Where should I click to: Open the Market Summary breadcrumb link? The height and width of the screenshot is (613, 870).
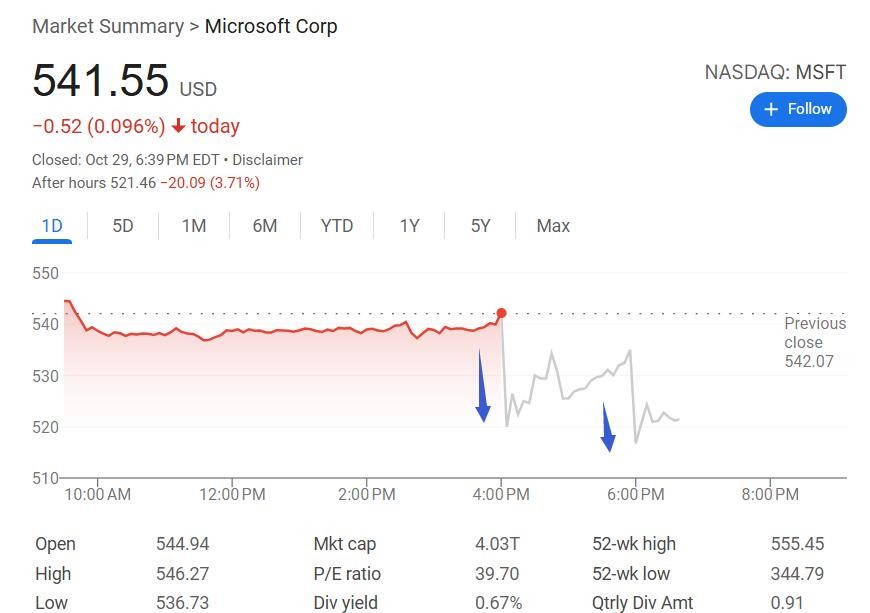(x=108, y=26)
